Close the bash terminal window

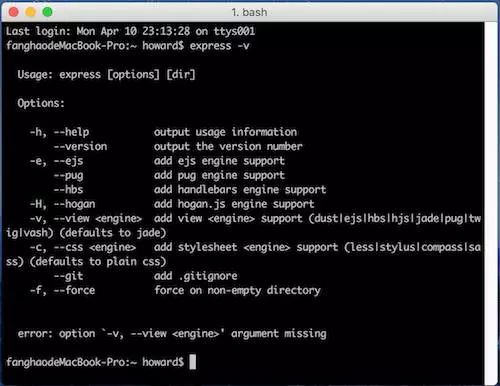click(14, 12)
